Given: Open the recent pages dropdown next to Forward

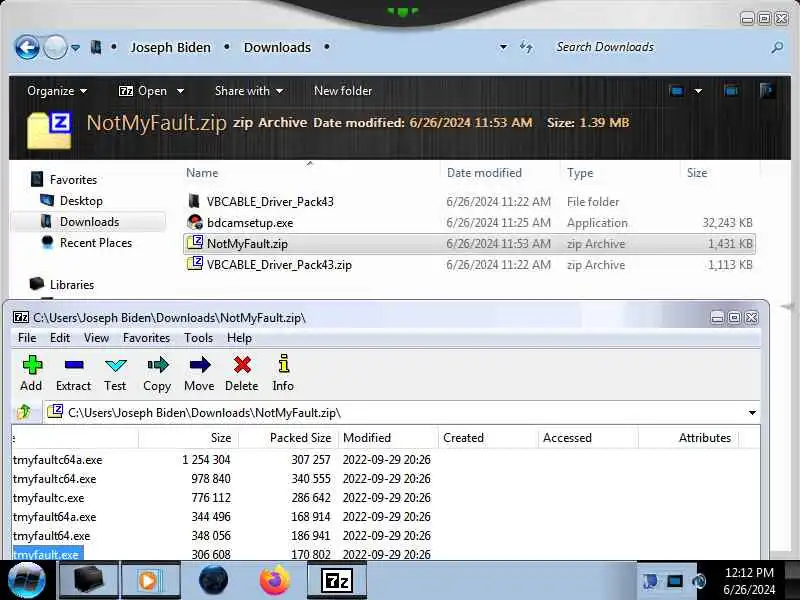Looking at the screenshot, I should (x=76, y=47).
